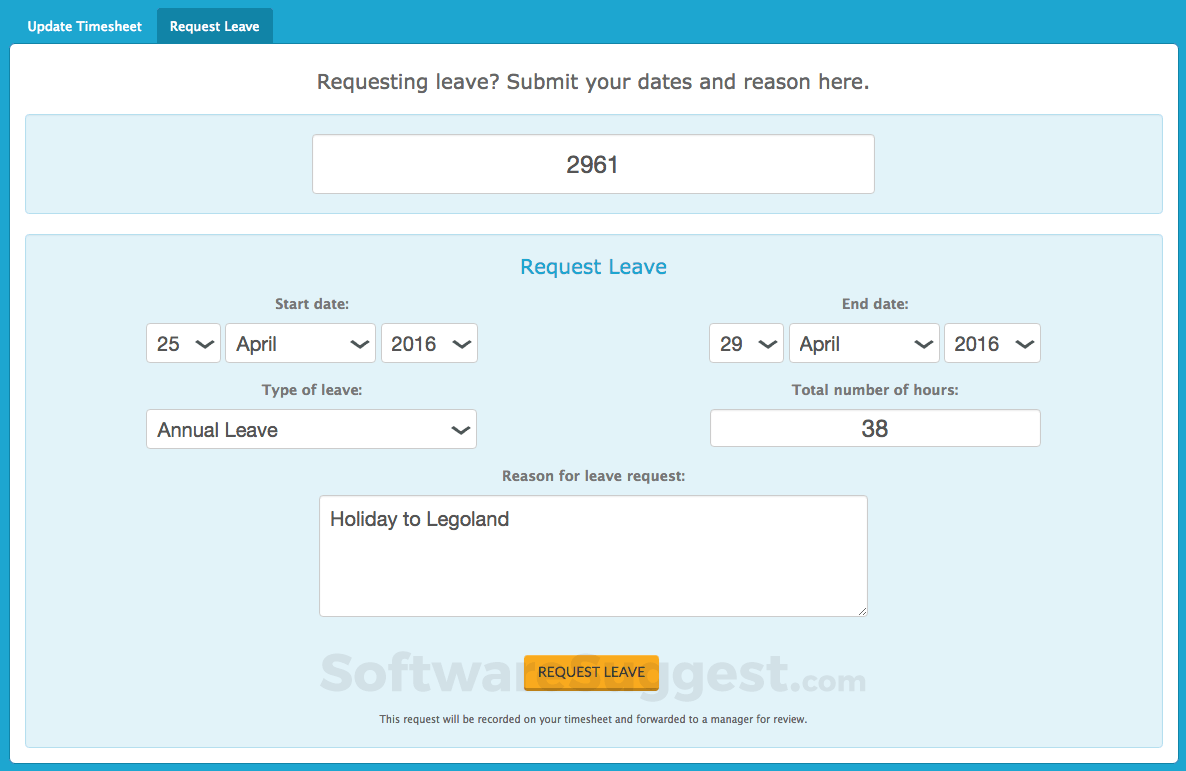Click the reason for leave text area
Screen dimensions: 1186x771
coord(593,555)
